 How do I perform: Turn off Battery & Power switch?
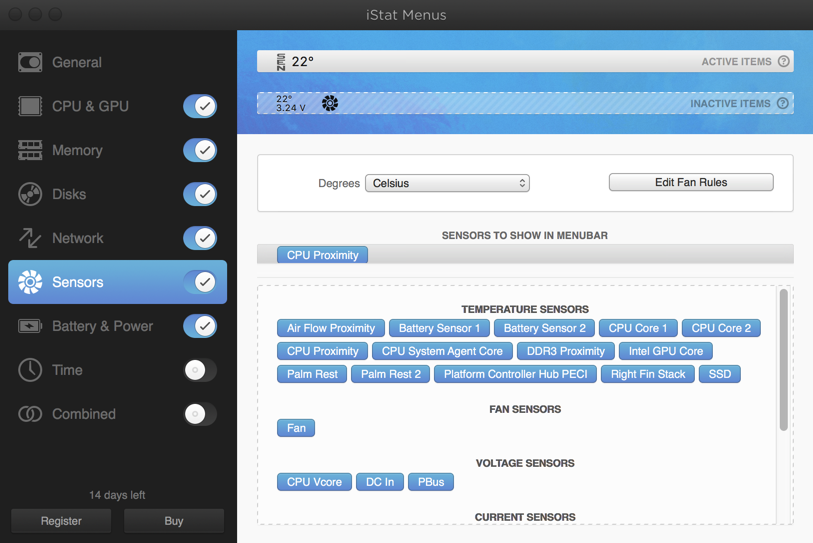point(200,326)
